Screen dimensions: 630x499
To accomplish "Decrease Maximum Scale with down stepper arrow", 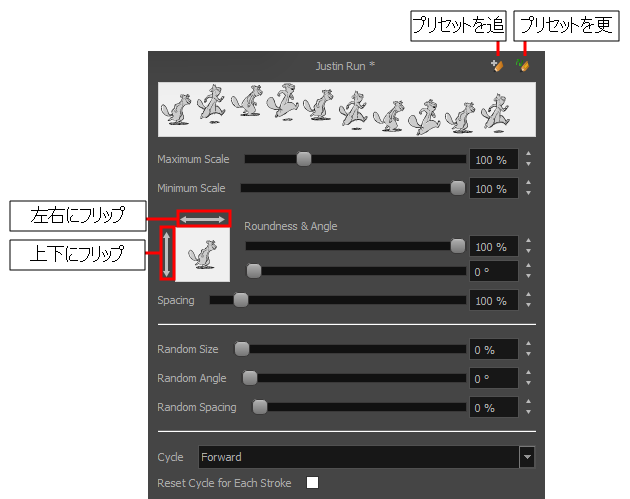I will pos(528,164).
